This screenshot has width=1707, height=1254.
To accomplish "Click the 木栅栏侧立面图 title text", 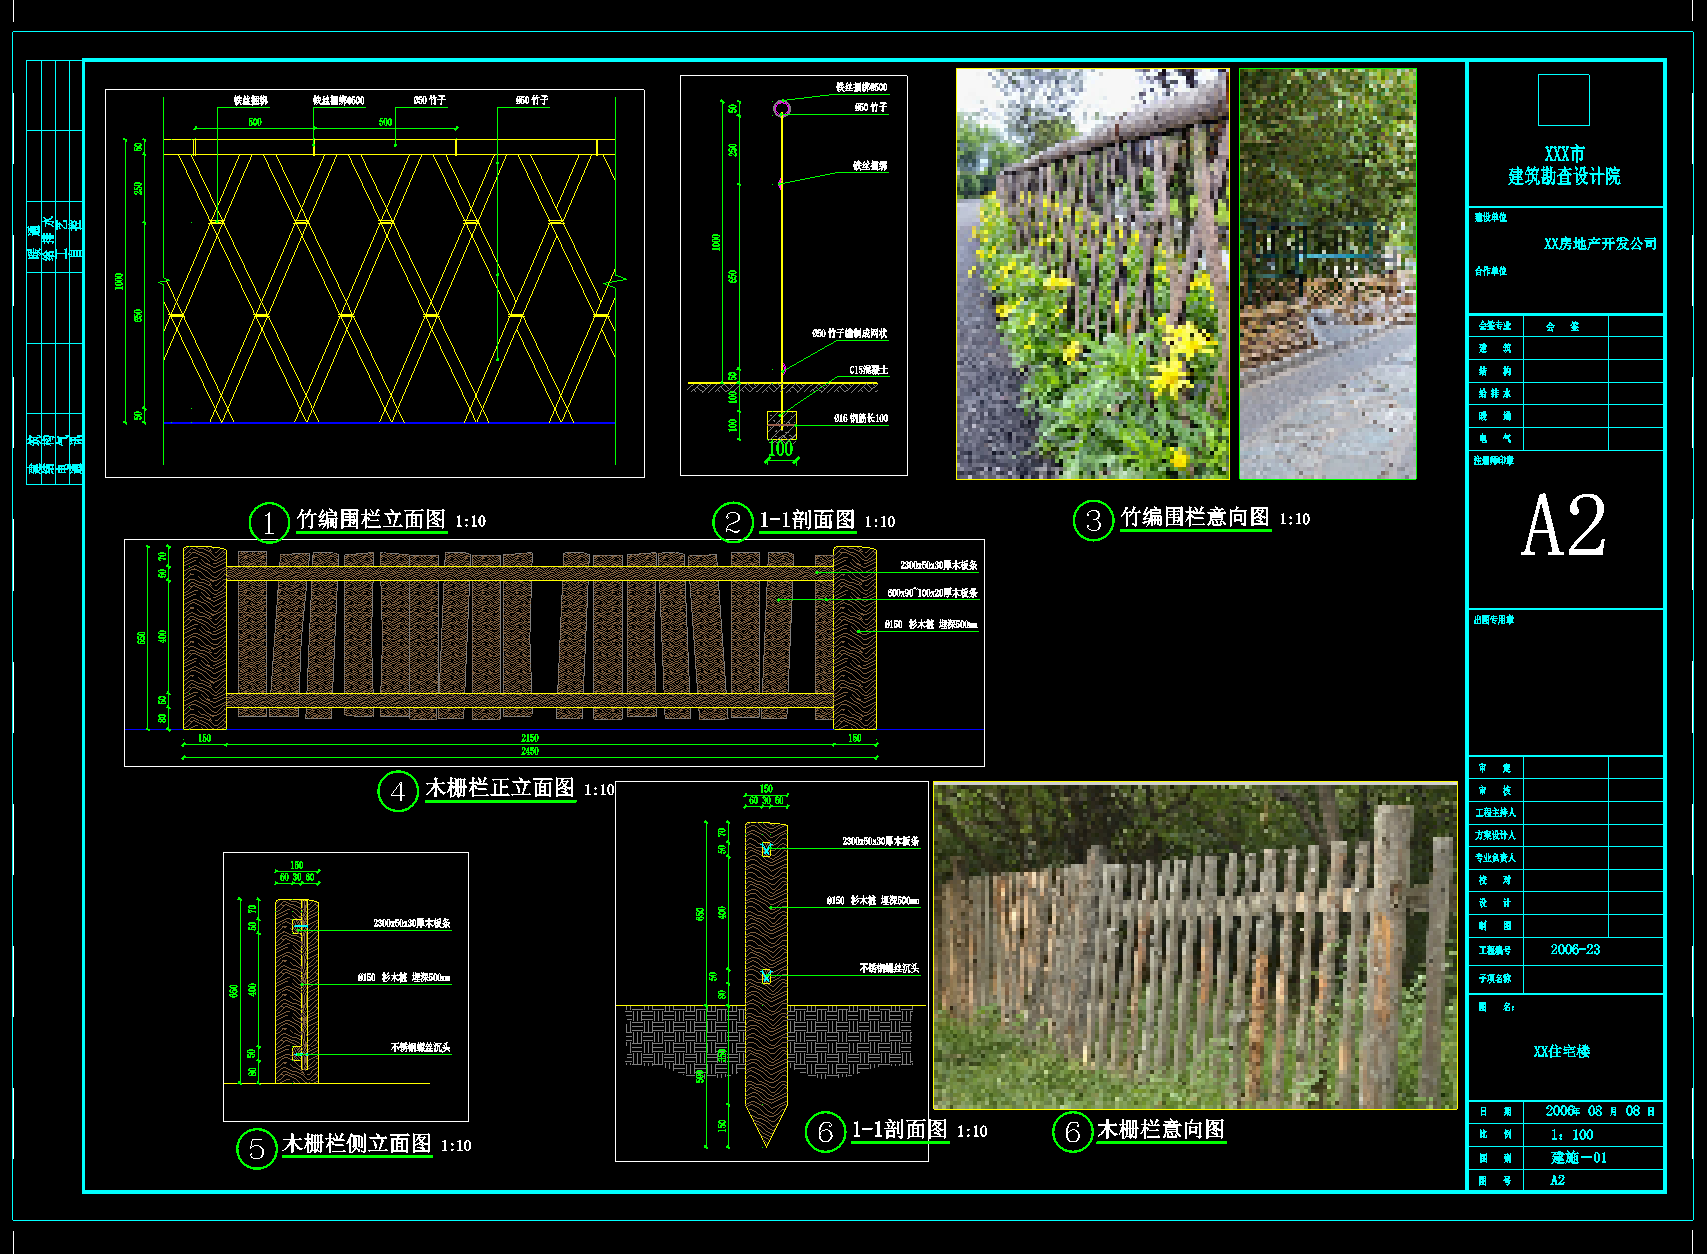I will click(x=357, y=1143).
